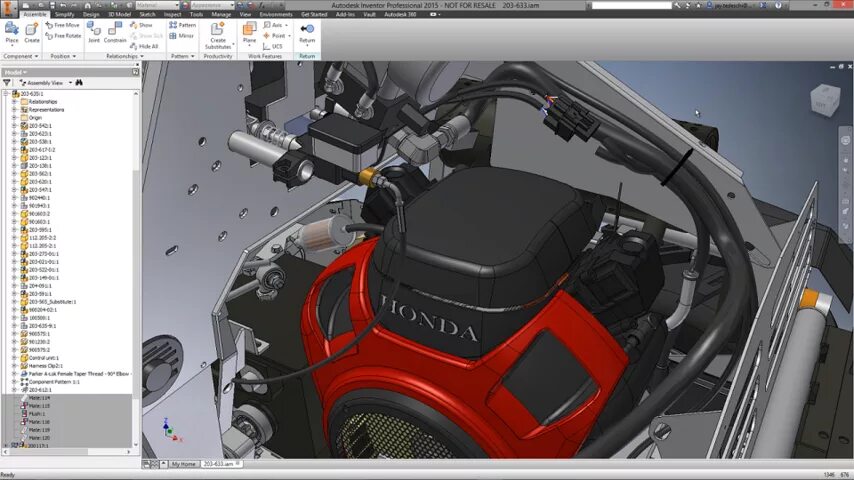This screenshot has height=480, width=854.
Task: Click the Model browser help icon
Action: [x=135, y=72]
